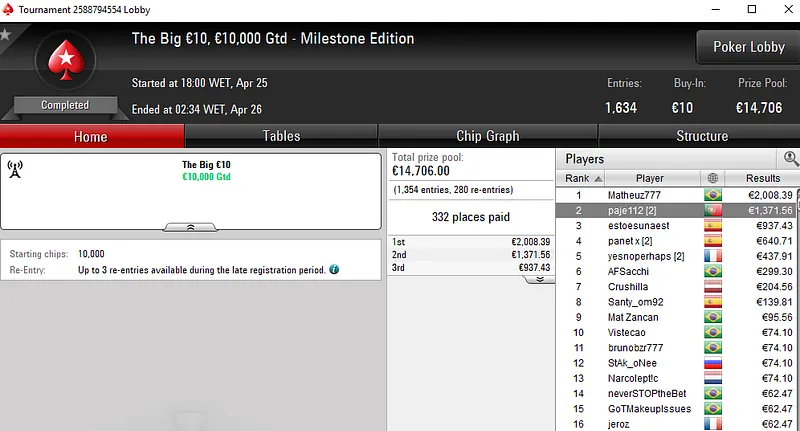Click the PokerStars icon in title bar
The image size is (800, 431).
click(x=8, y=9)
